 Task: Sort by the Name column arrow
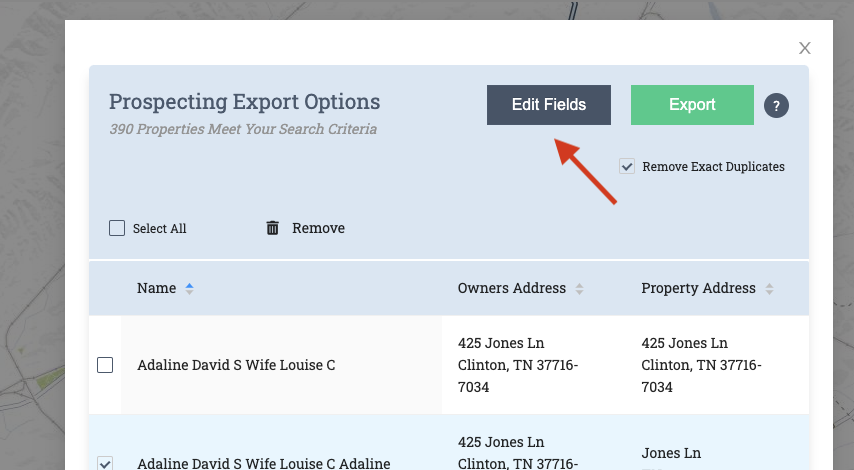click(x=190, y=288)
